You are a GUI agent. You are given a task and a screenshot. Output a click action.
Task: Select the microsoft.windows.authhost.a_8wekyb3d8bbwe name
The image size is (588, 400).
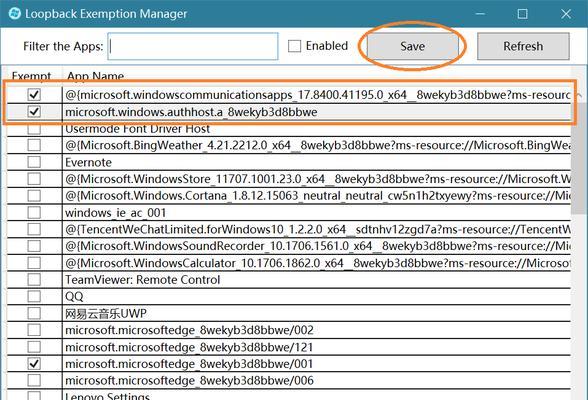pyautogui.click(x=191, y=112)
